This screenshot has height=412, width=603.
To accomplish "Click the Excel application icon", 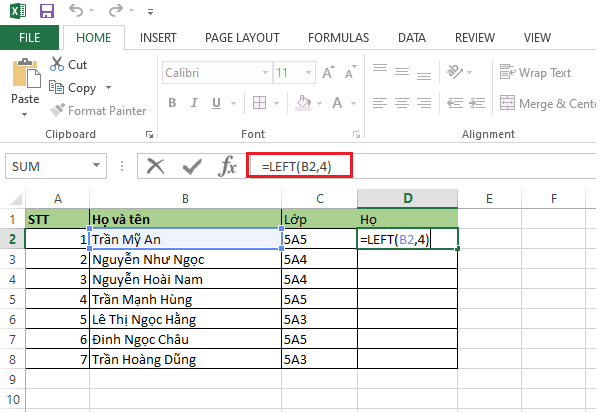I will tap(18, 11).
